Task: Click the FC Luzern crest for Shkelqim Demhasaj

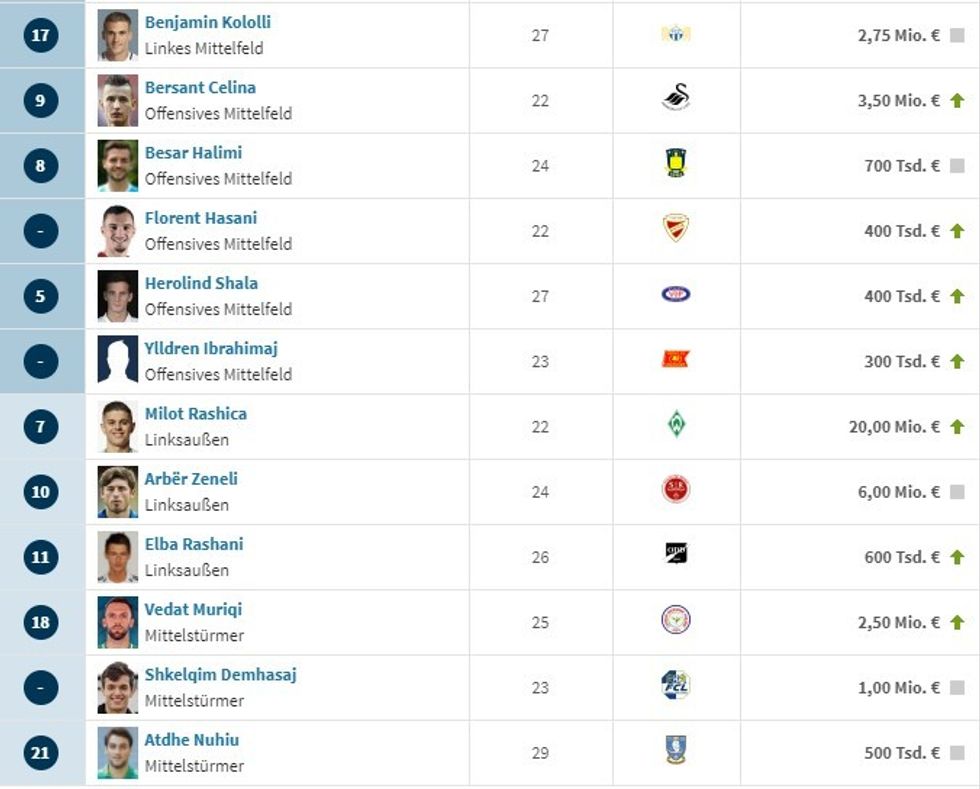Action: pos(676,686)
